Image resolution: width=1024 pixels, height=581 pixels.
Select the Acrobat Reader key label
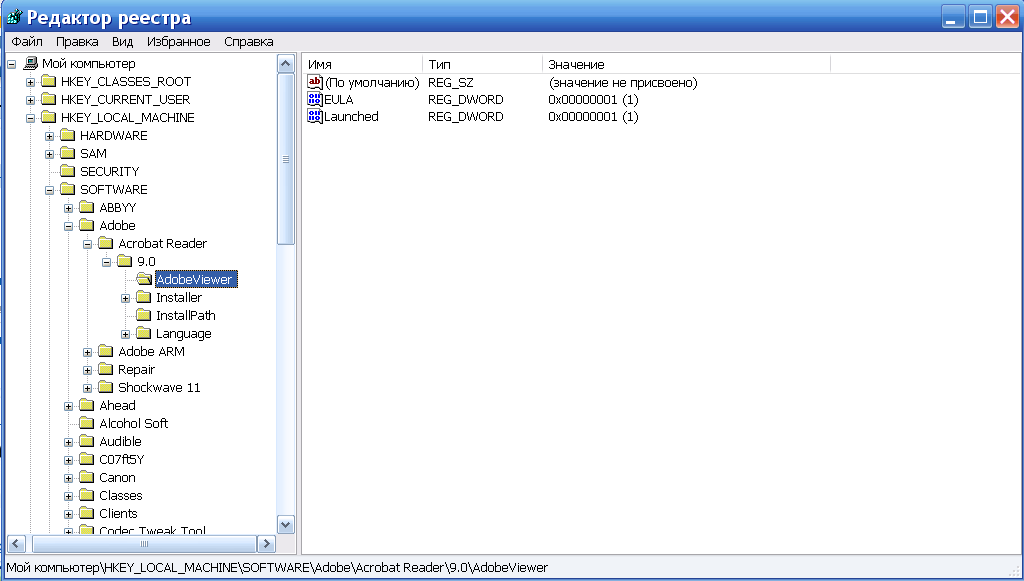coord(163,243)
